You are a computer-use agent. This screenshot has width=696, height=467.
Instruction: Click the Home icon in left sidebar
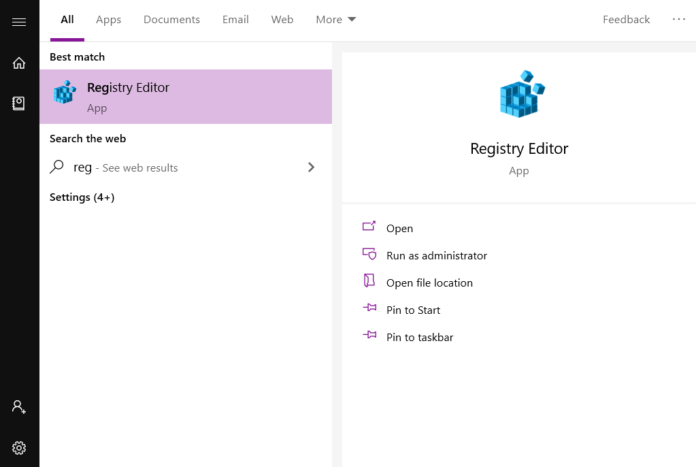[19, 63]
